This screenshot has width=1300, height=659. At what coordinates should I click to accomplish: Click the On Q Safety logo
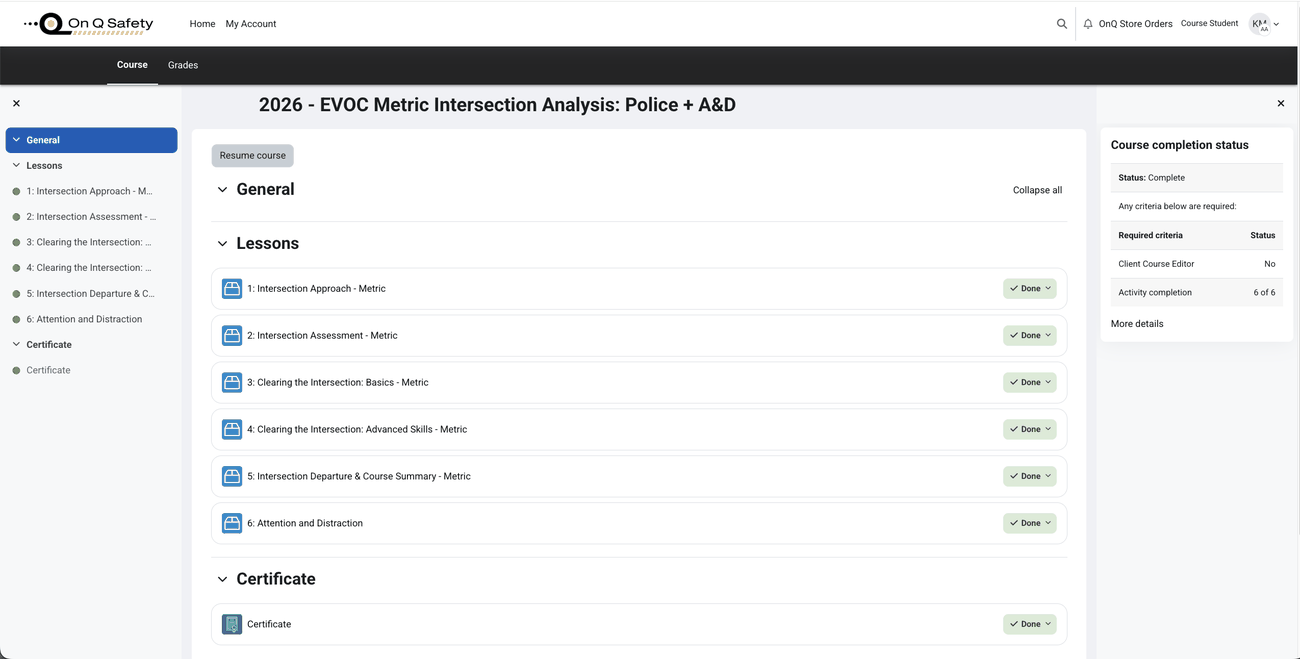[88, 23]
